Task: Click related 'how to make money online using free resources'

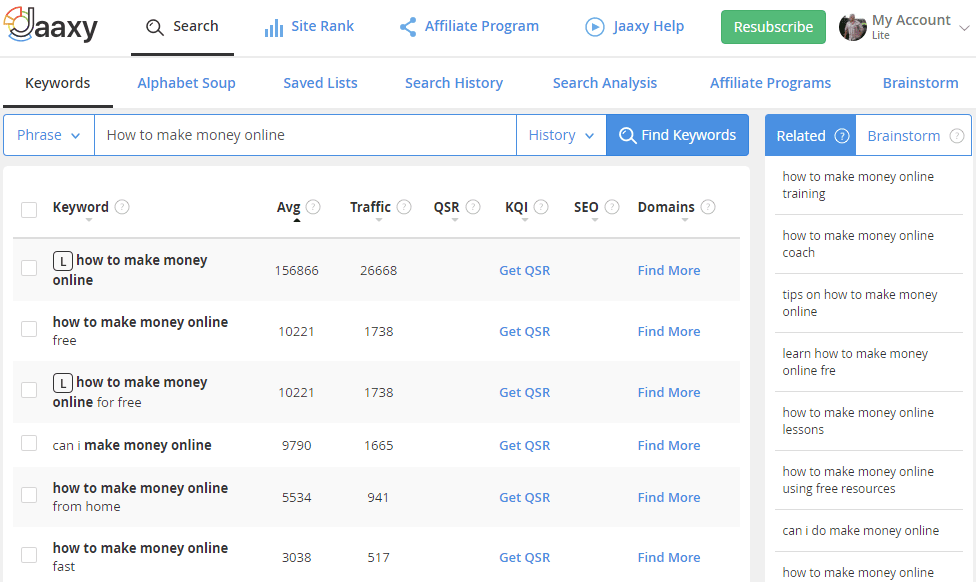Action: pos(858,480)
